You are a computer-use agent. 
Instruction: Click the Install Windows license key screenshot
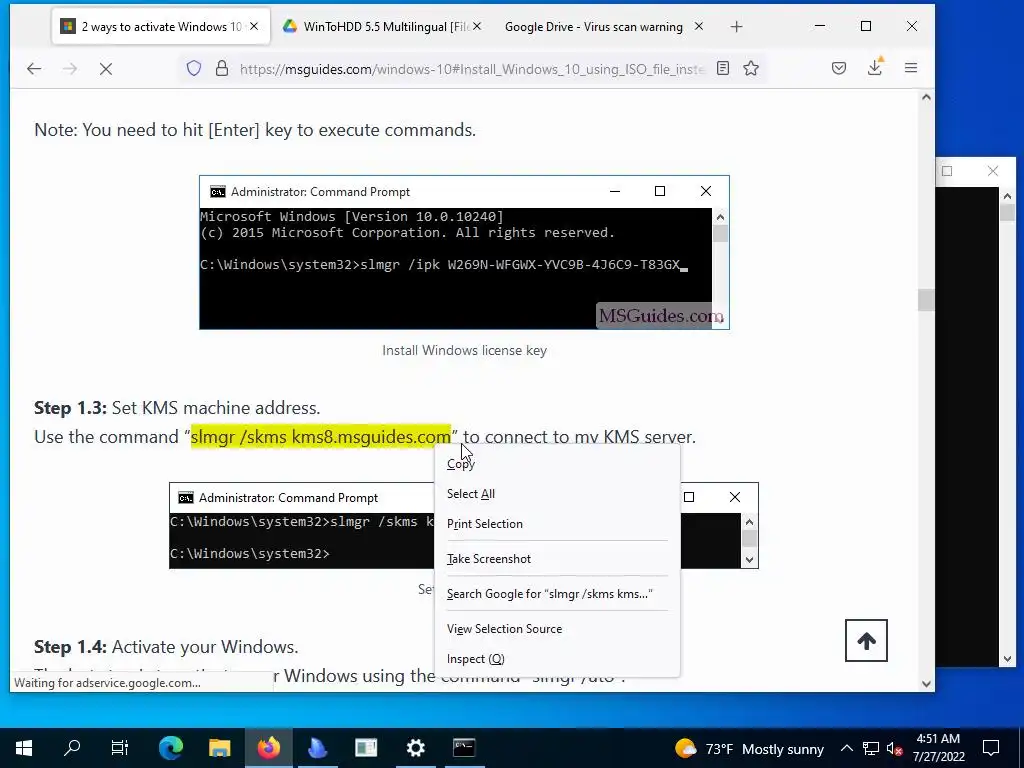[x=464, y=252]
